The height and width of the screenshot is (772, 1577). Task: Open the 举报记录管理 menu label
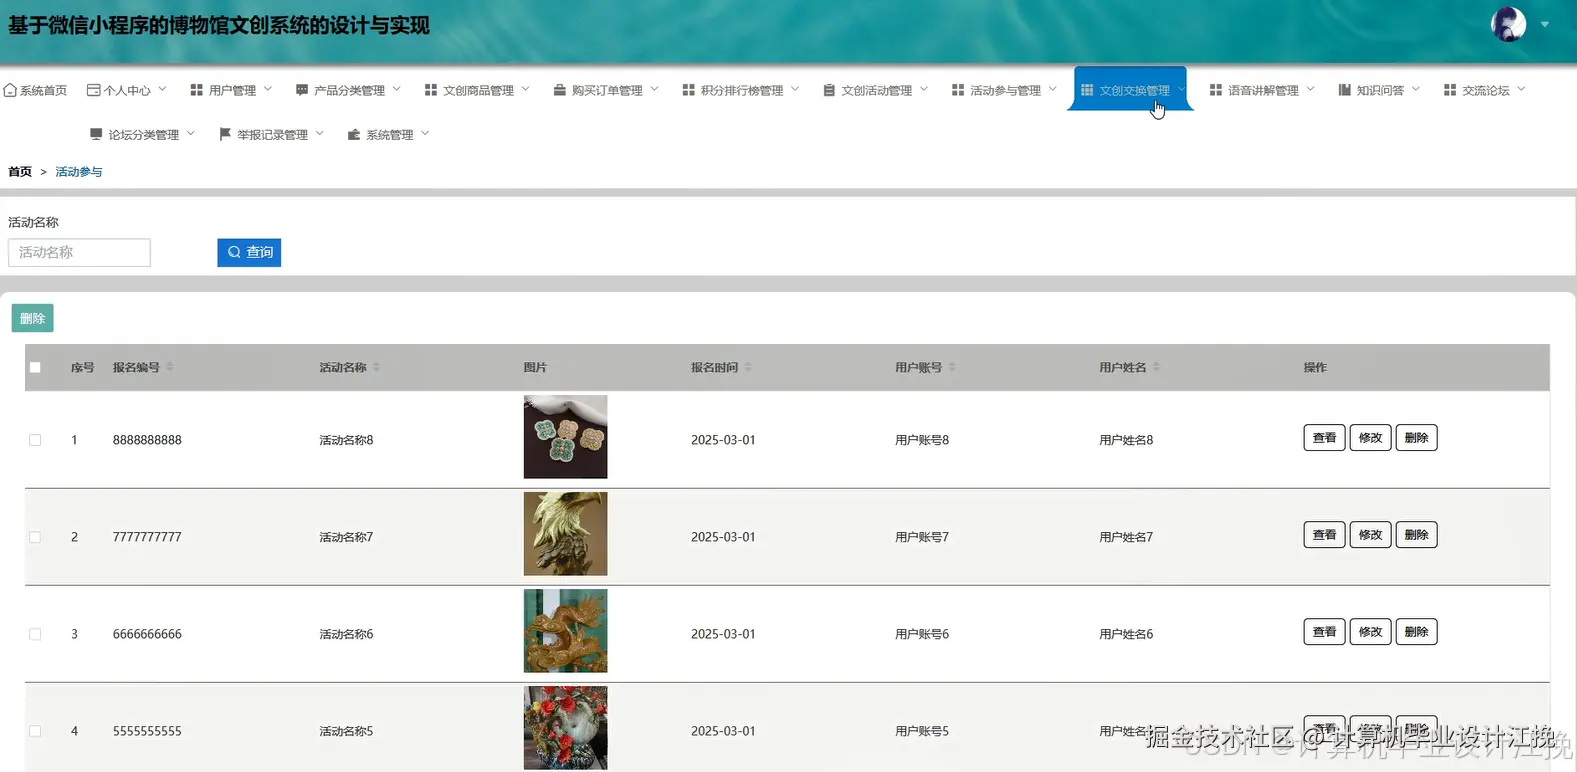(x=272, y=134)
